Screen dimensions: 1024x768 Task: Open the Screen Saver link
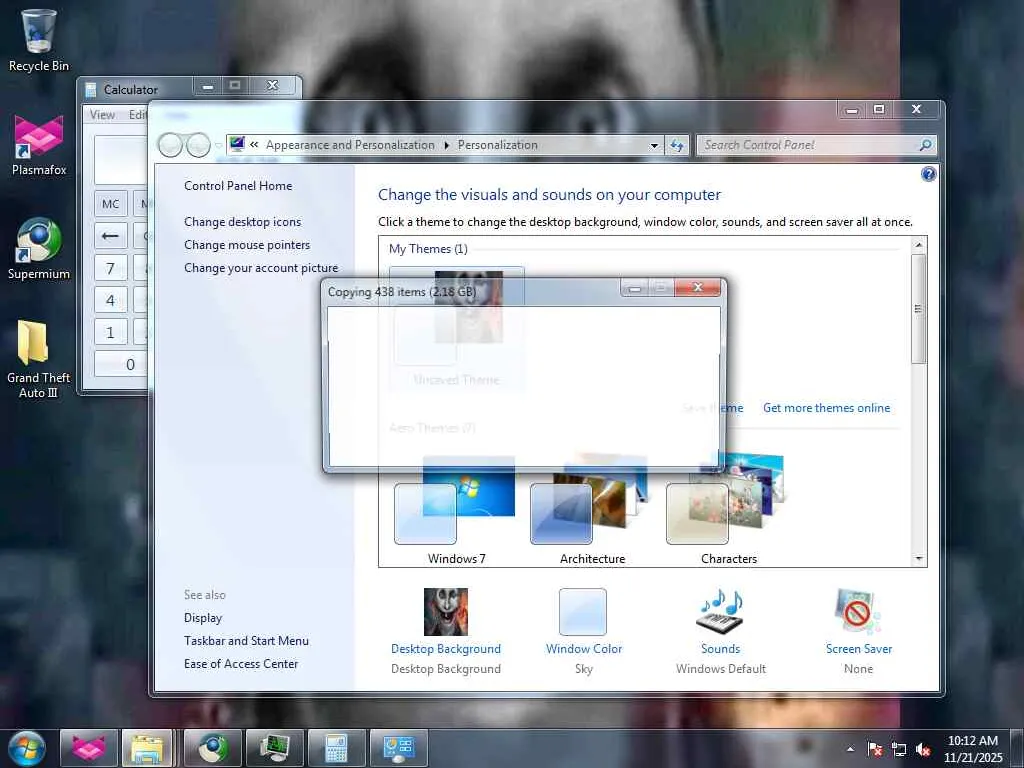(859, 648)
